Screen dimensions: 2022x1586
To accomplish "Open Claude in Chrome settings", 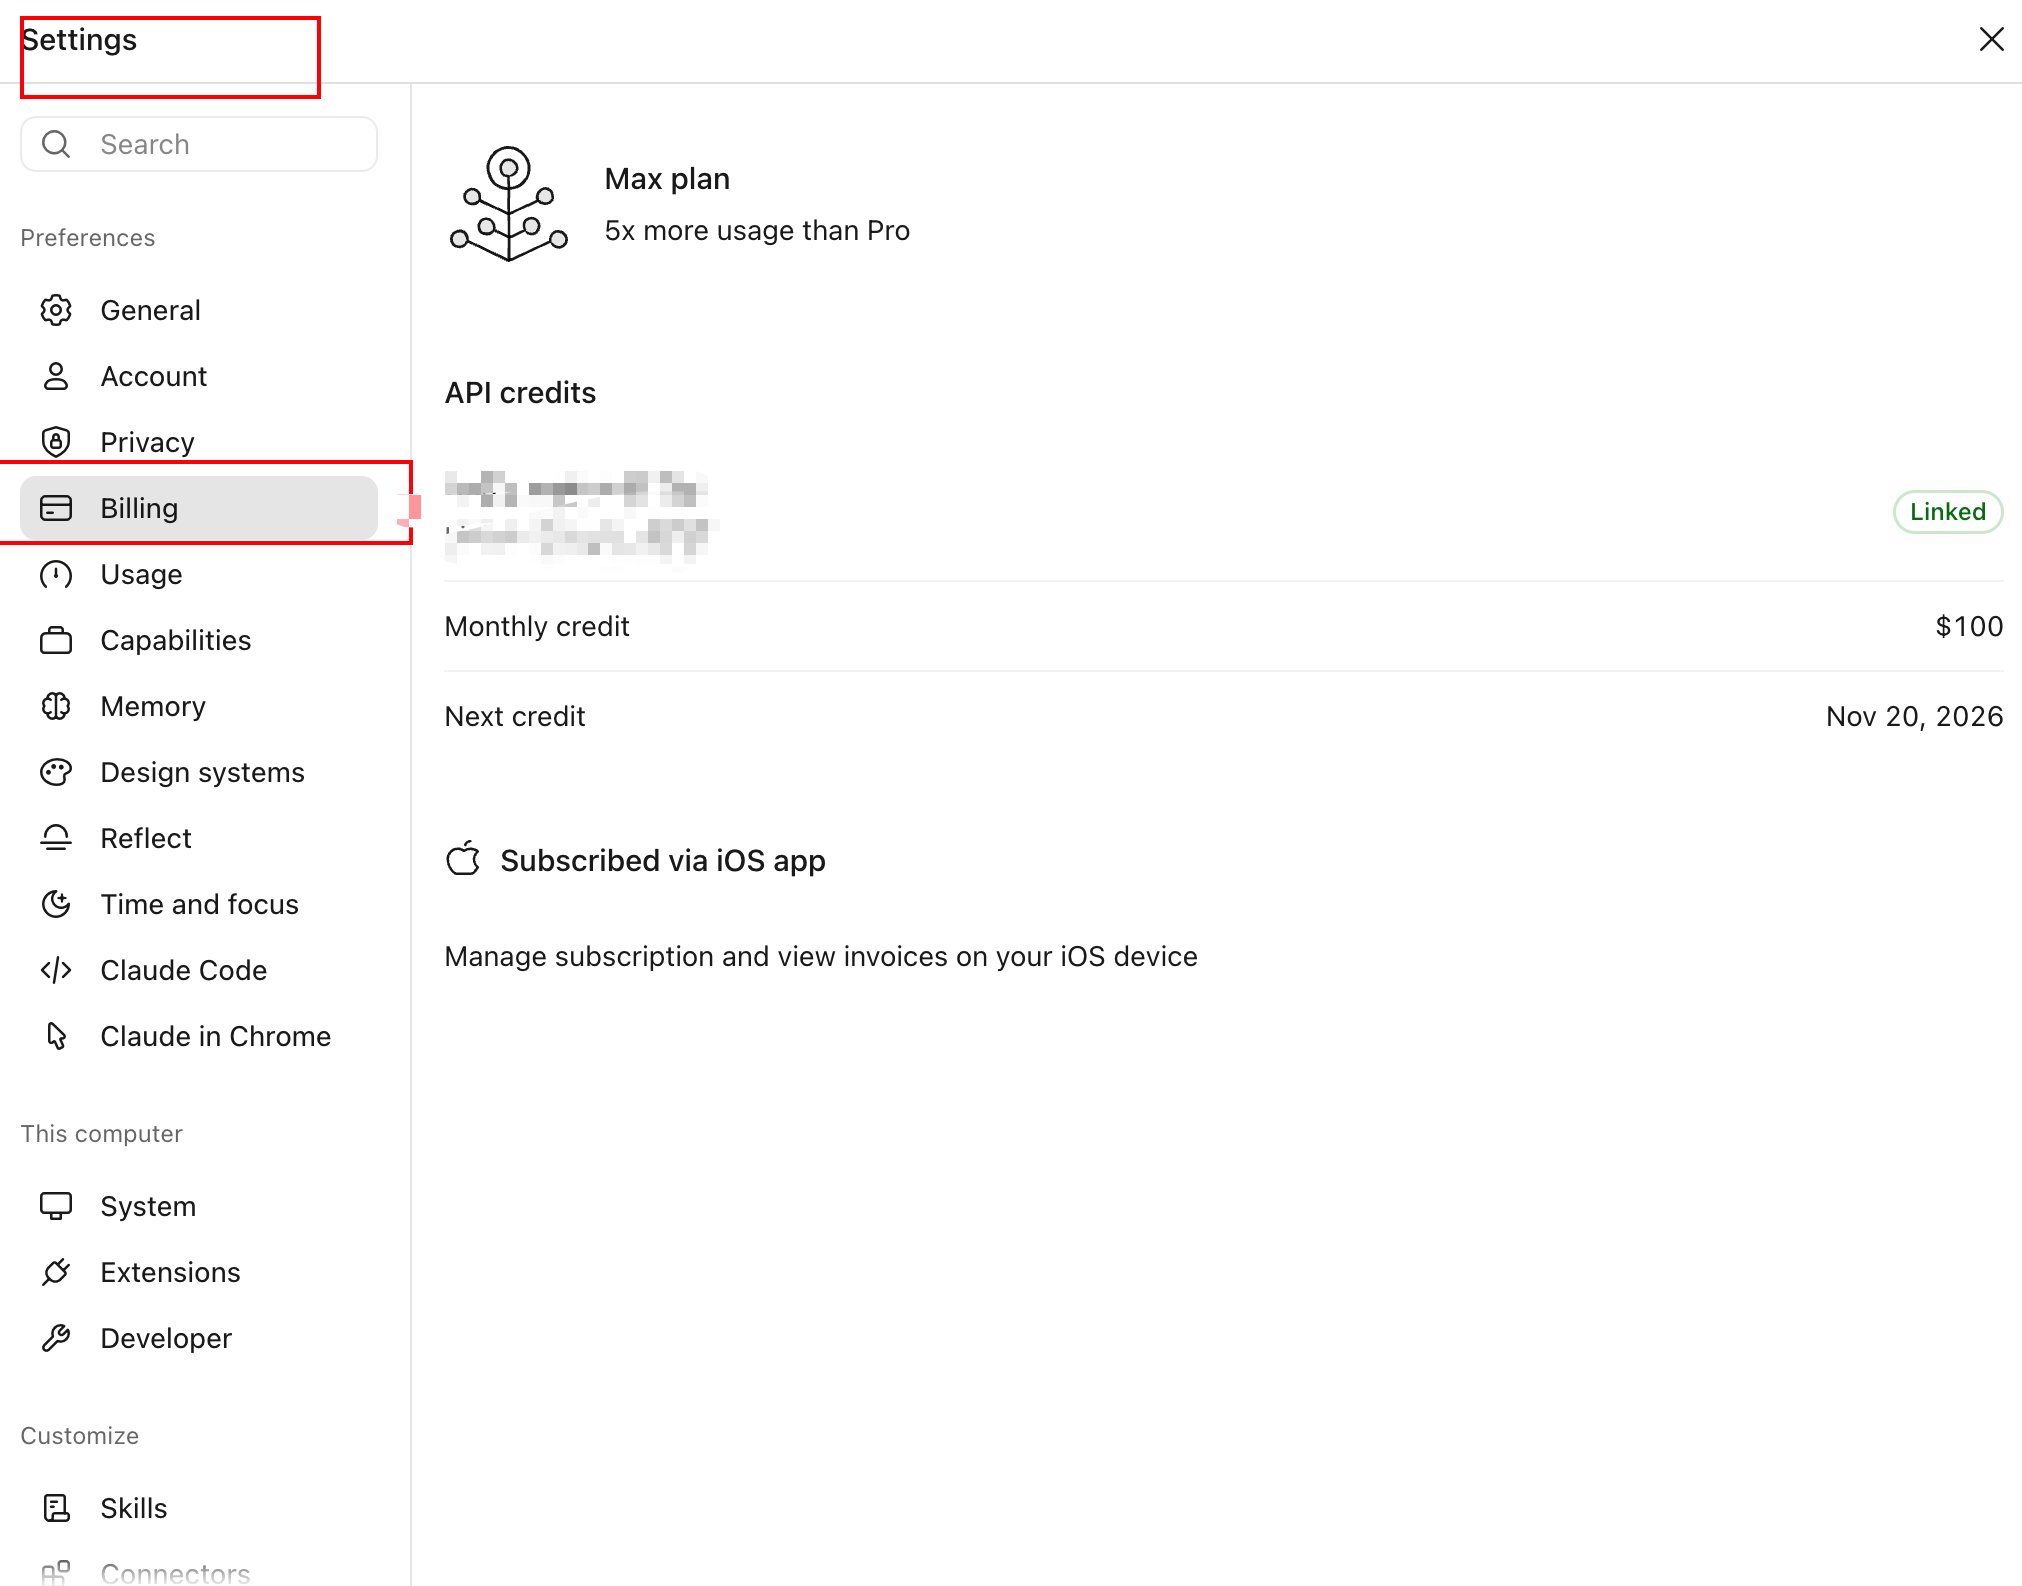I will pyautogui.click(x=199, y=1036).
